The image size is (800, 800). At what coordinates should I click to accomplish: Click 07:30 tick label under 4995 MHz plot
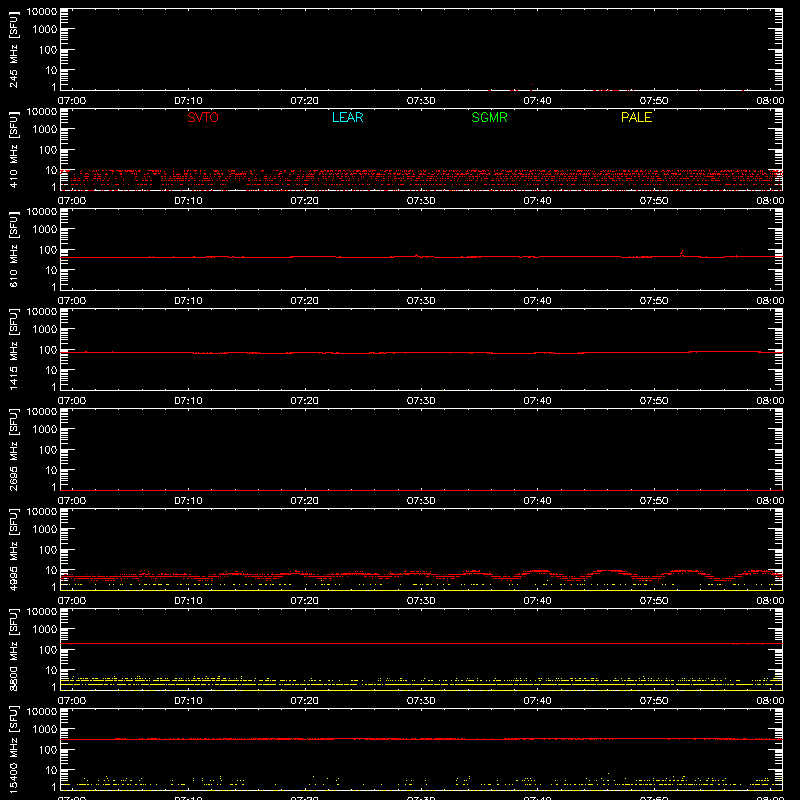click(421, 601)
